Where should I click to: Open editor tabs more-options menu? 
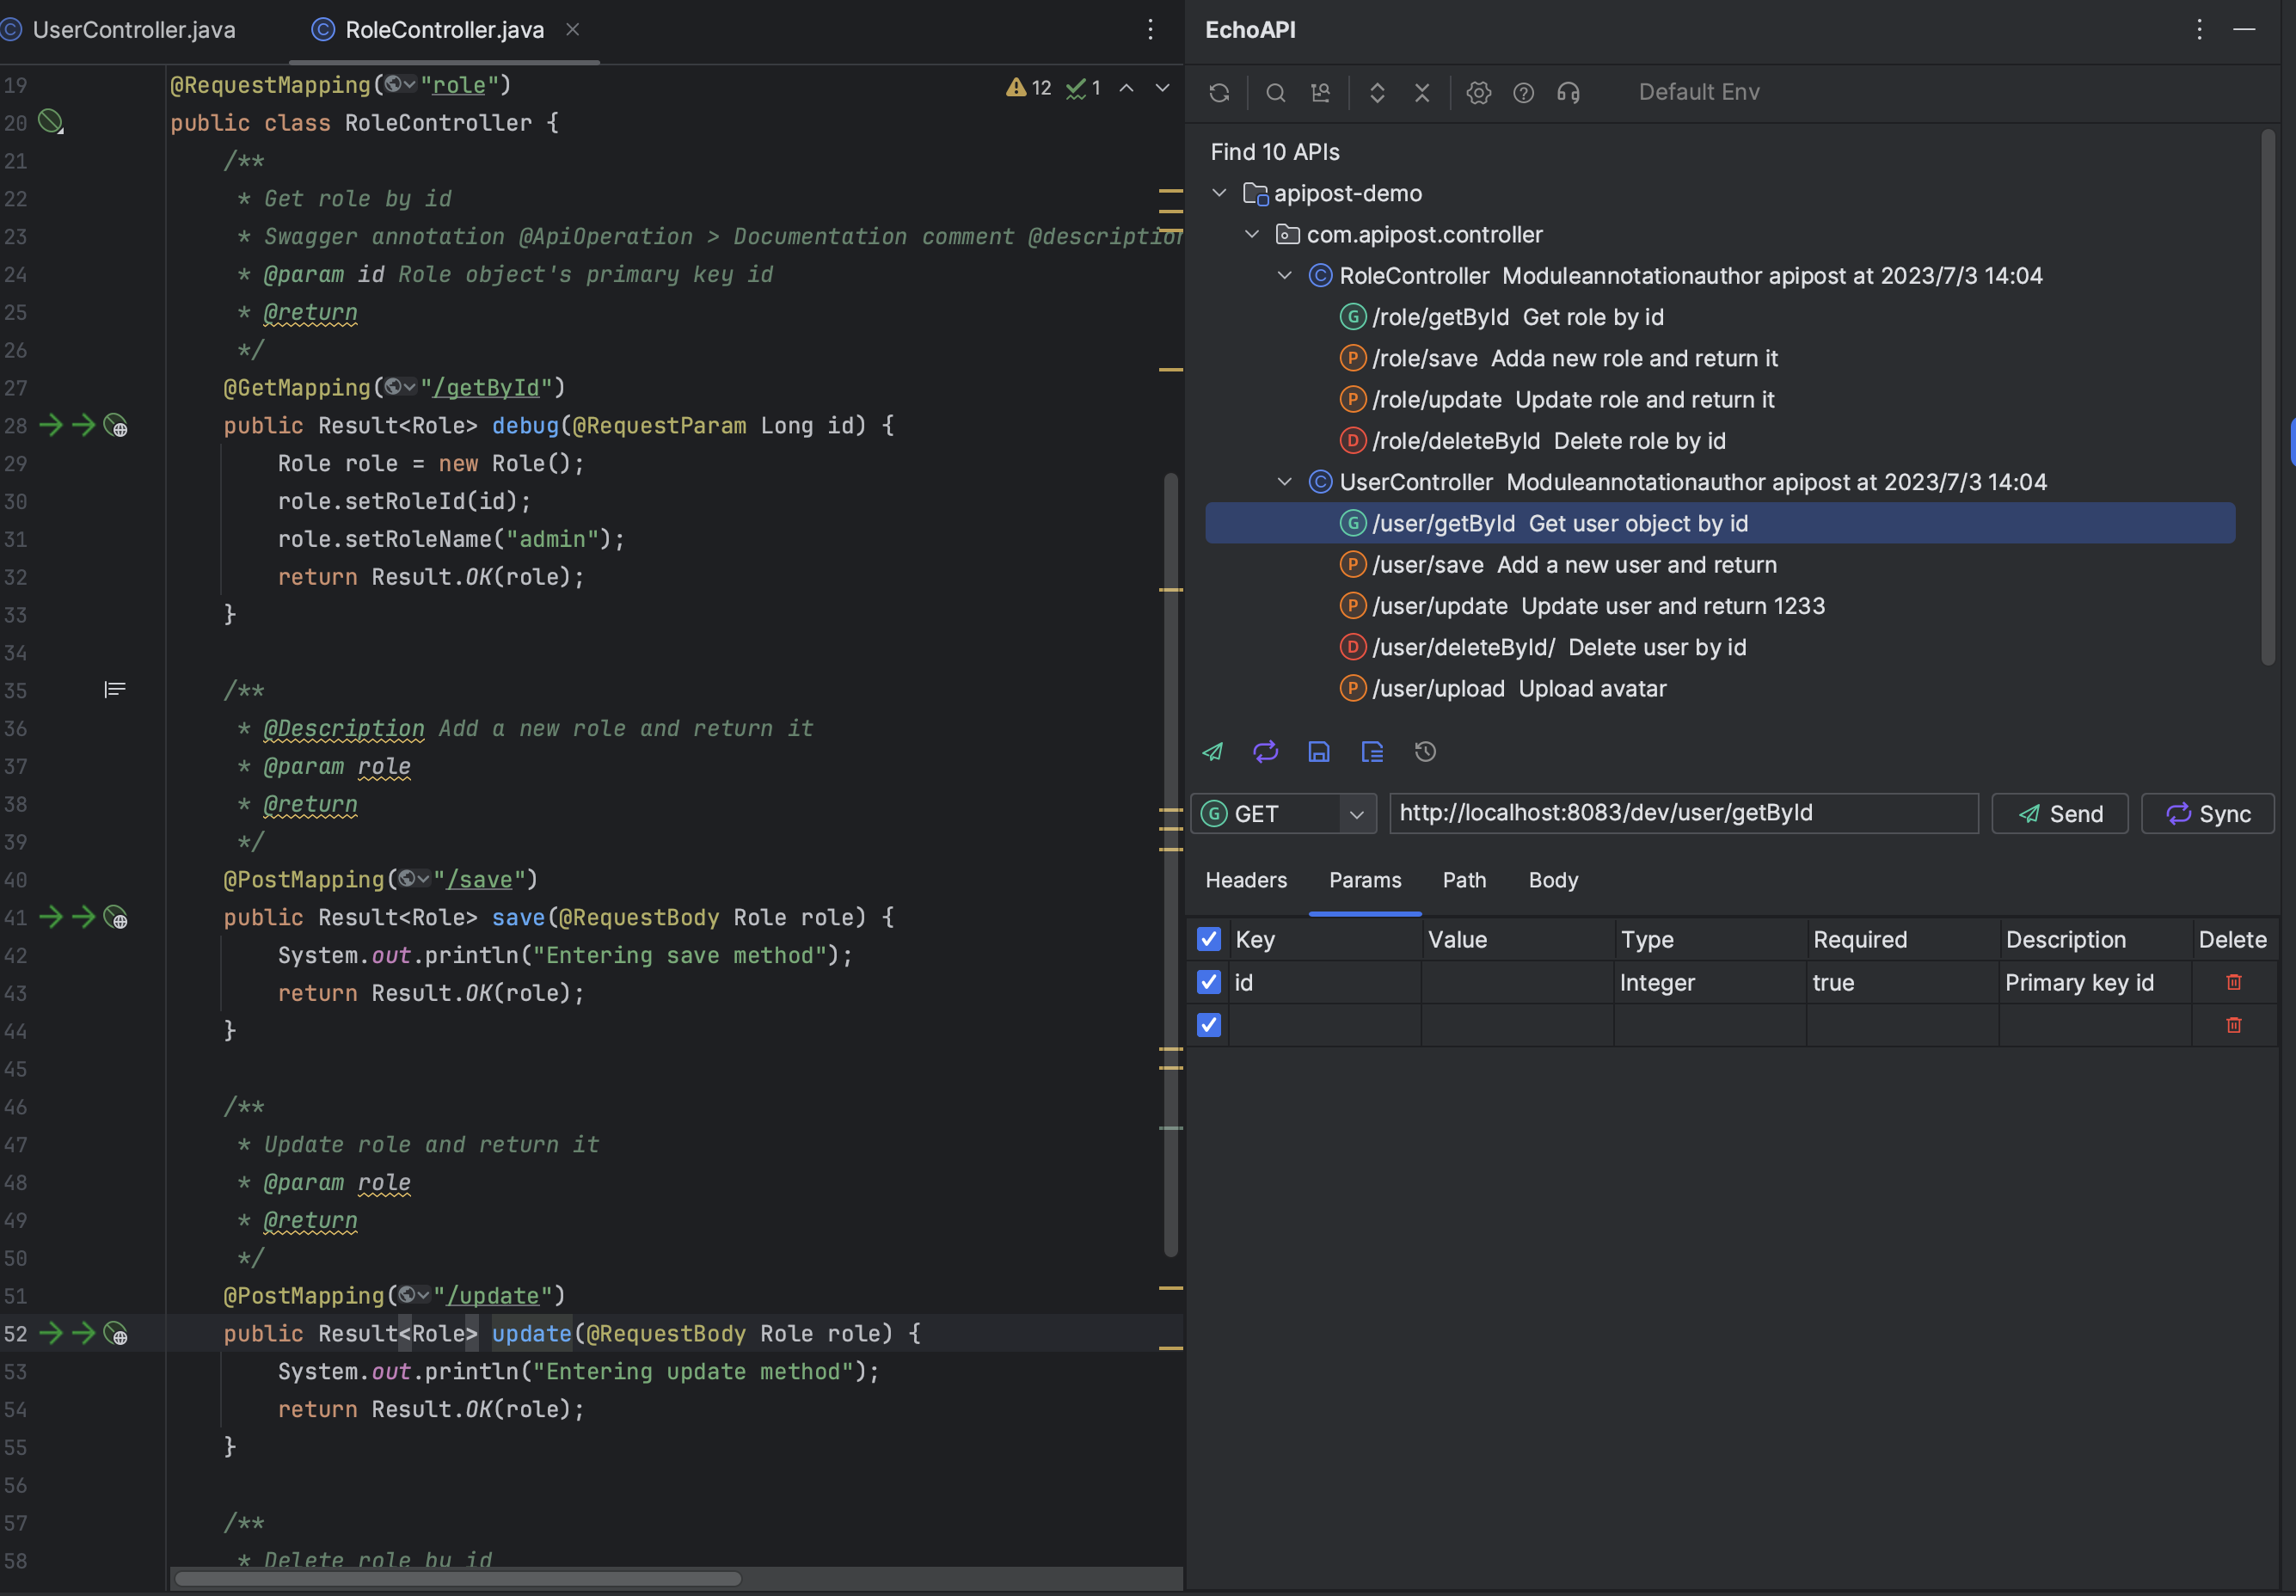click(x=1150, y=30)
